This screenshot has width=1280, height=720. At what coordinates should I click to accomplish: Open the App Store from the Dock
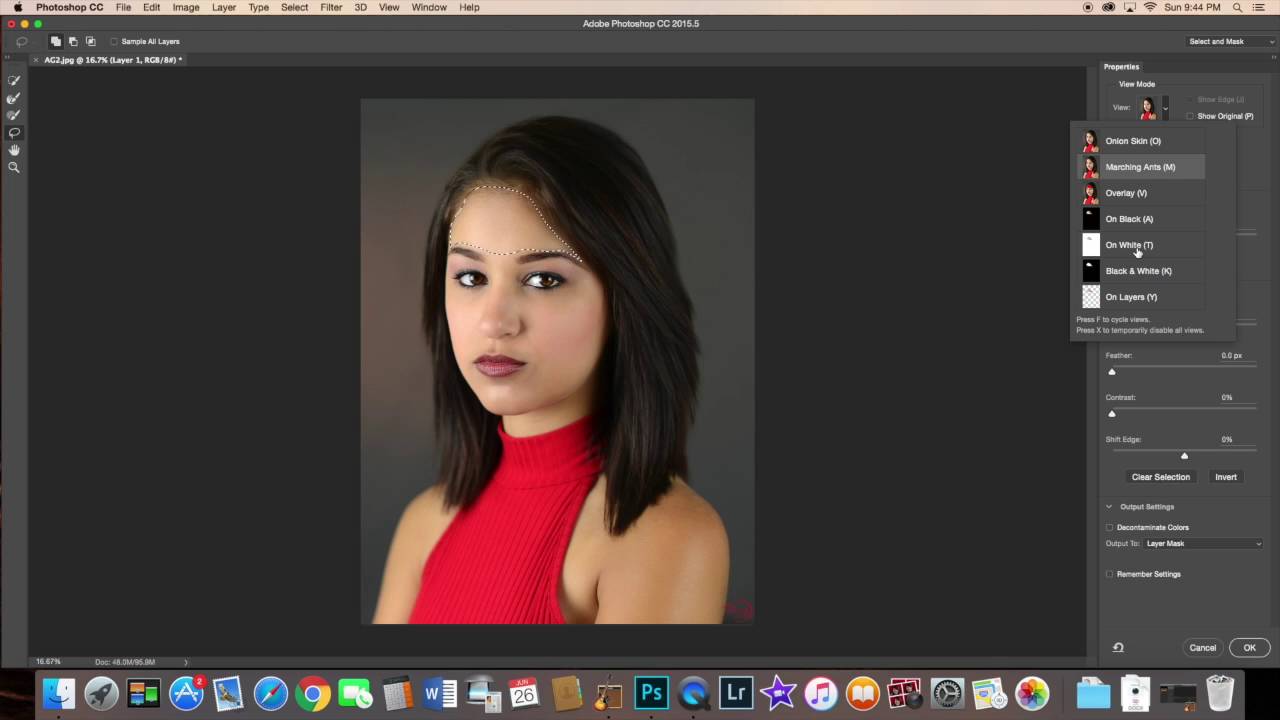[186, 693]
